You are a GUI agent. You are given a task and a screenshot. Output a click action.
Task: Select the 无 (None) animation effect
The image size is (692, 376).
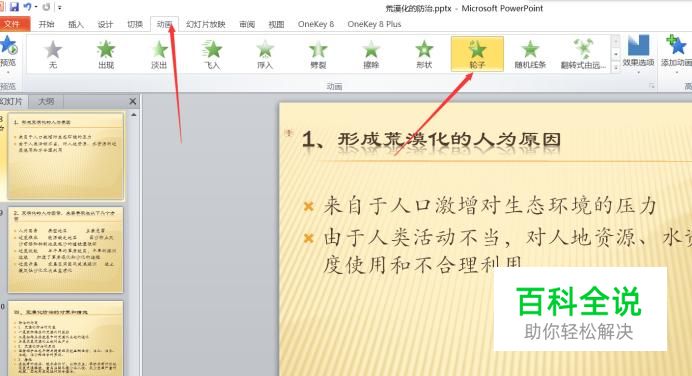[x=53, y=54]
